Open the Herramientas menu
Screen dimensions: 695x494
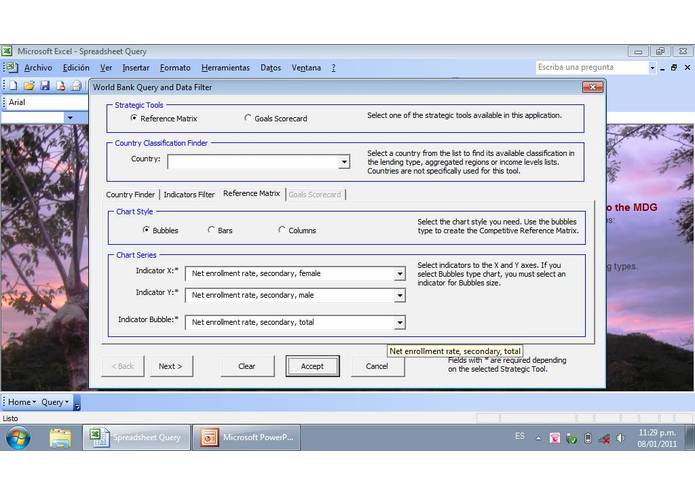tap(226, 68)
